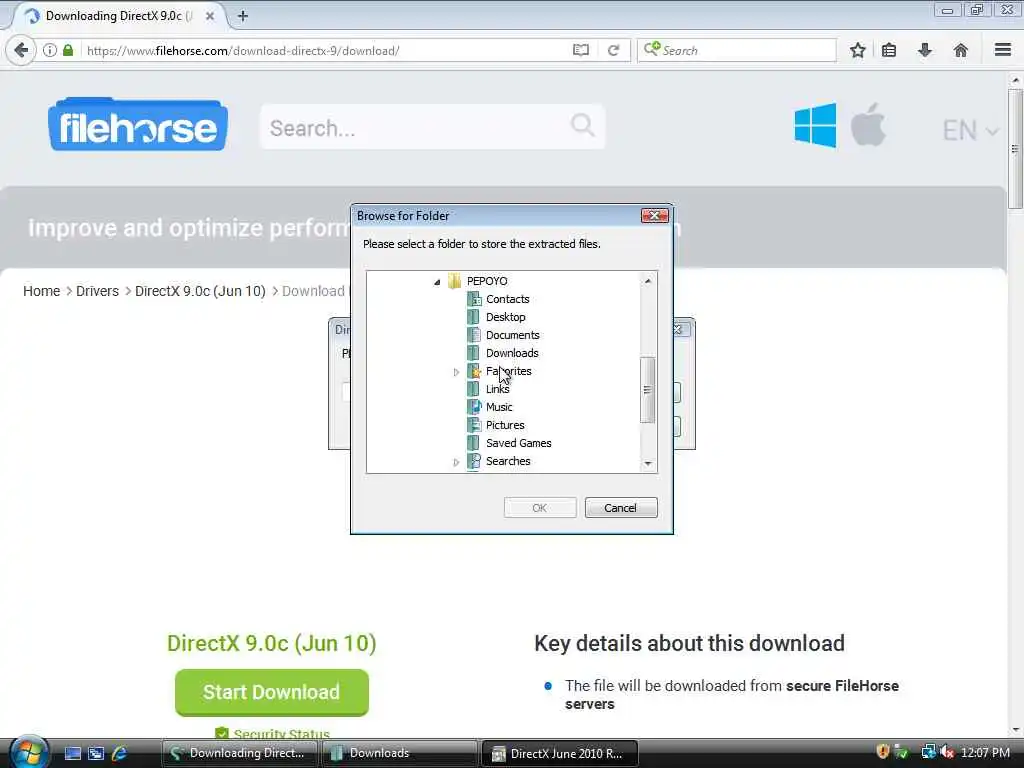Toggle reader view icon in address bar
This screenshot has width=1024, height=768.
tap(581, 50)
